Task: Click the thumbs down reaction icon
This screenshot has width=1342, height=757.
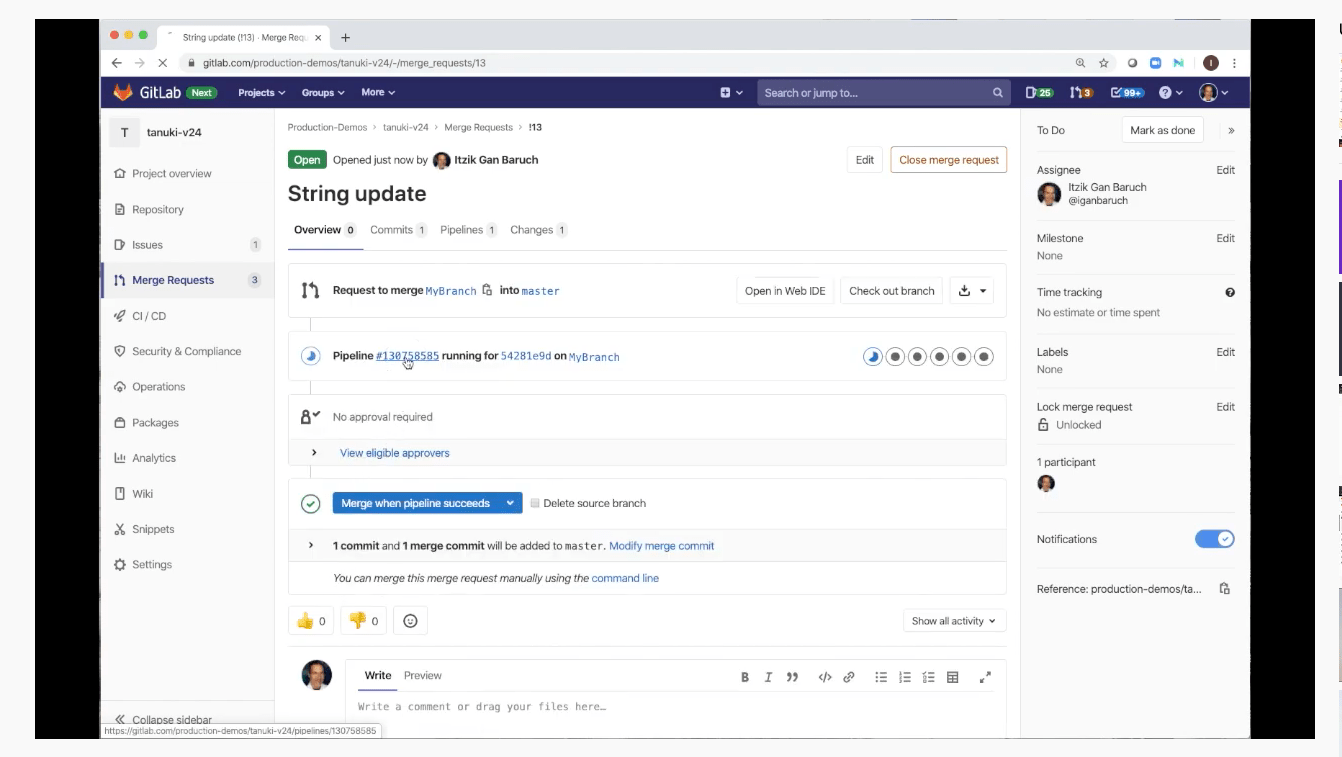Action: 357,621
